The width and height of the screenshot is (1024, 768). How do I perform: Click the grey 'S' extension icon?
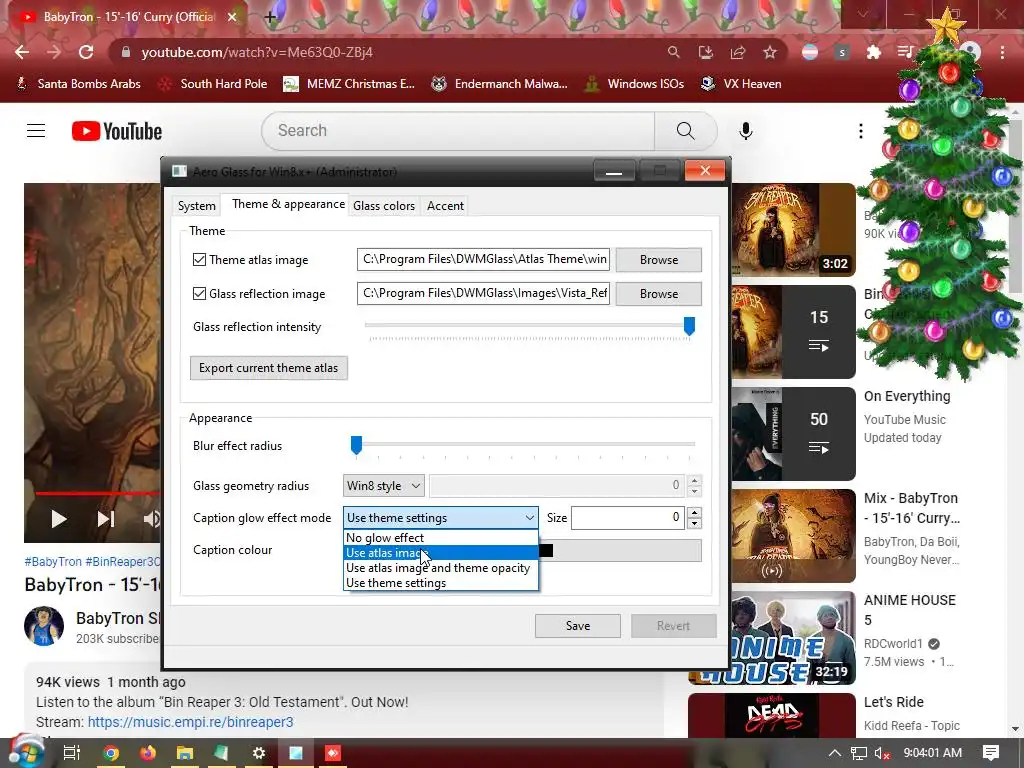click(842, 52)
